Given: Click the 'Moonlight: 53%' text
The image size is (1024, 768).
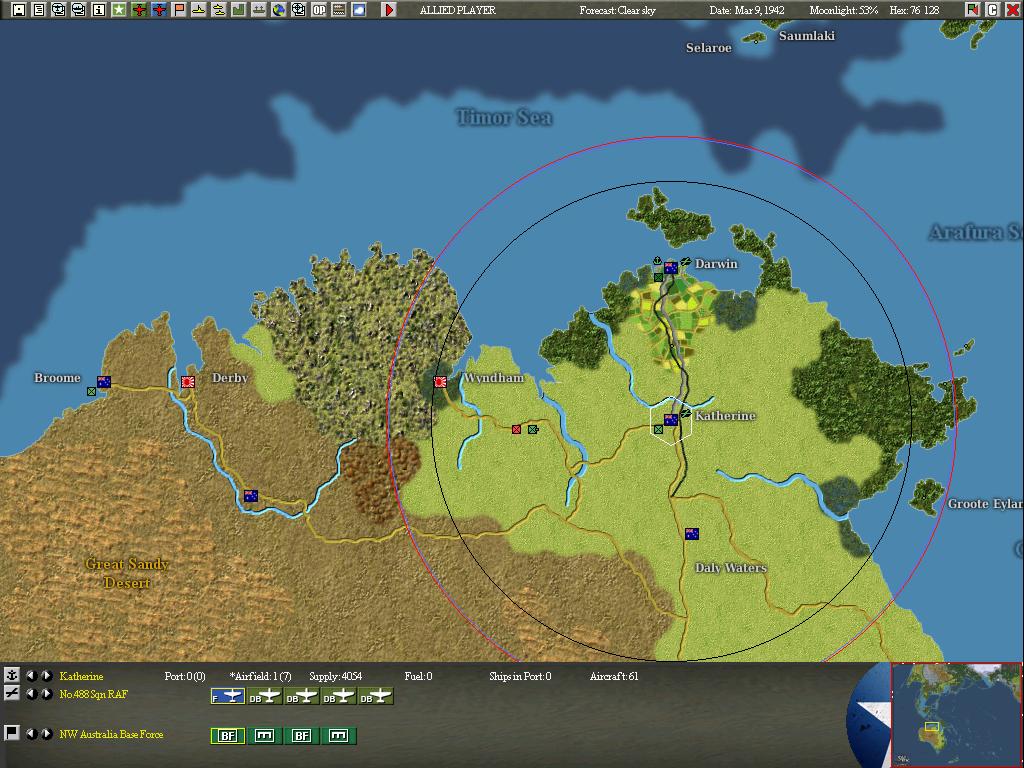Looking at the screenshot, I should pyautogui.click(x=843, y=10).
